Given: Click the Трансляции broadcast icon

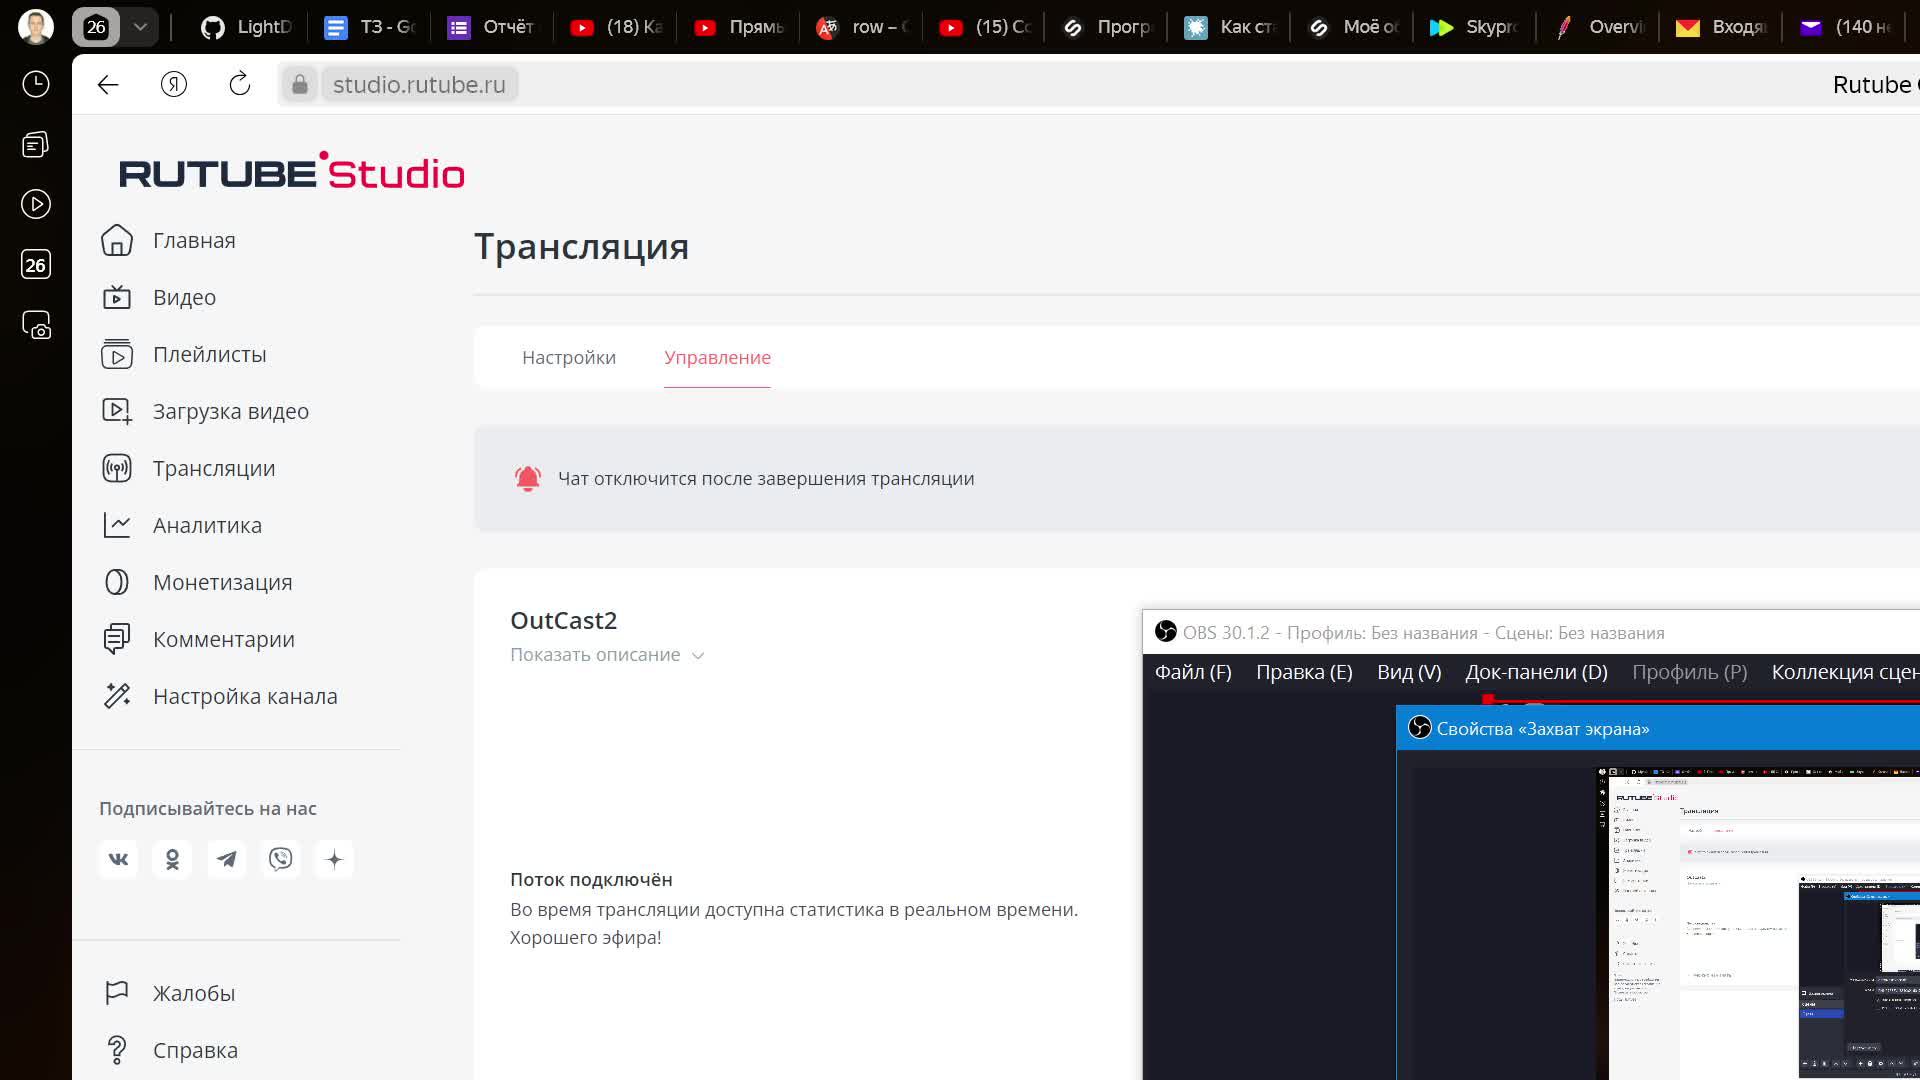Looking at the screenshot, I should click(117, 468).
